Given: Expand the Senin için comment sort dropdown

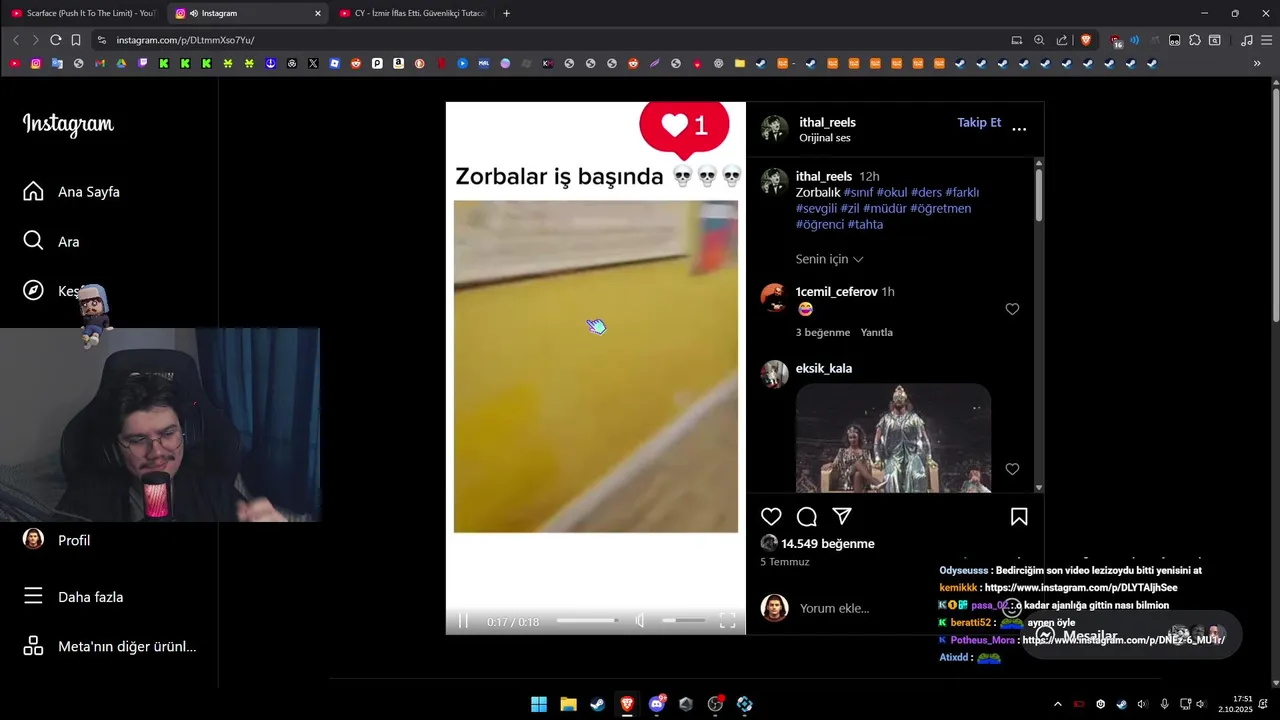Looking at the screenshot, I should click(829, 259).
